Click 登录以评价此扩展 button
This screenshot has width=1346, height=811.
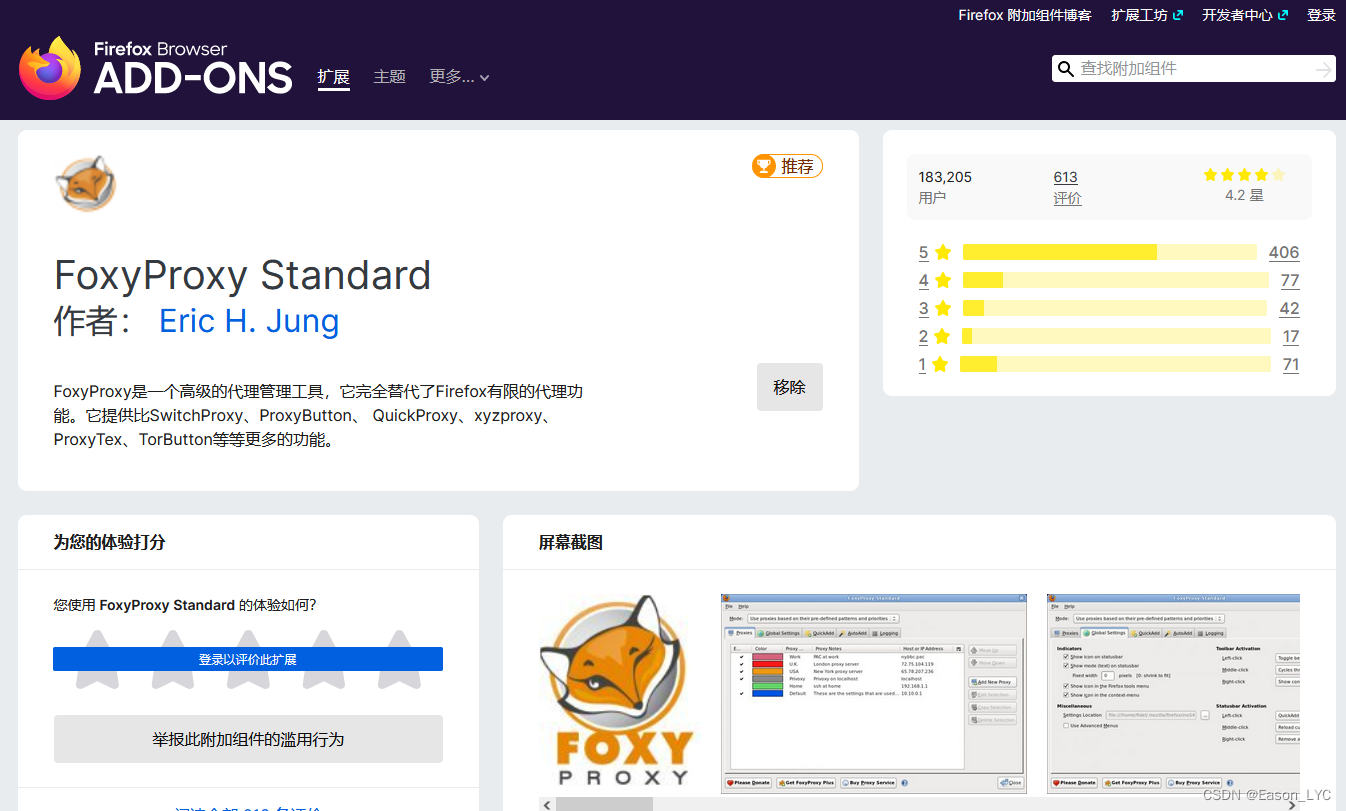click(248, 659)
